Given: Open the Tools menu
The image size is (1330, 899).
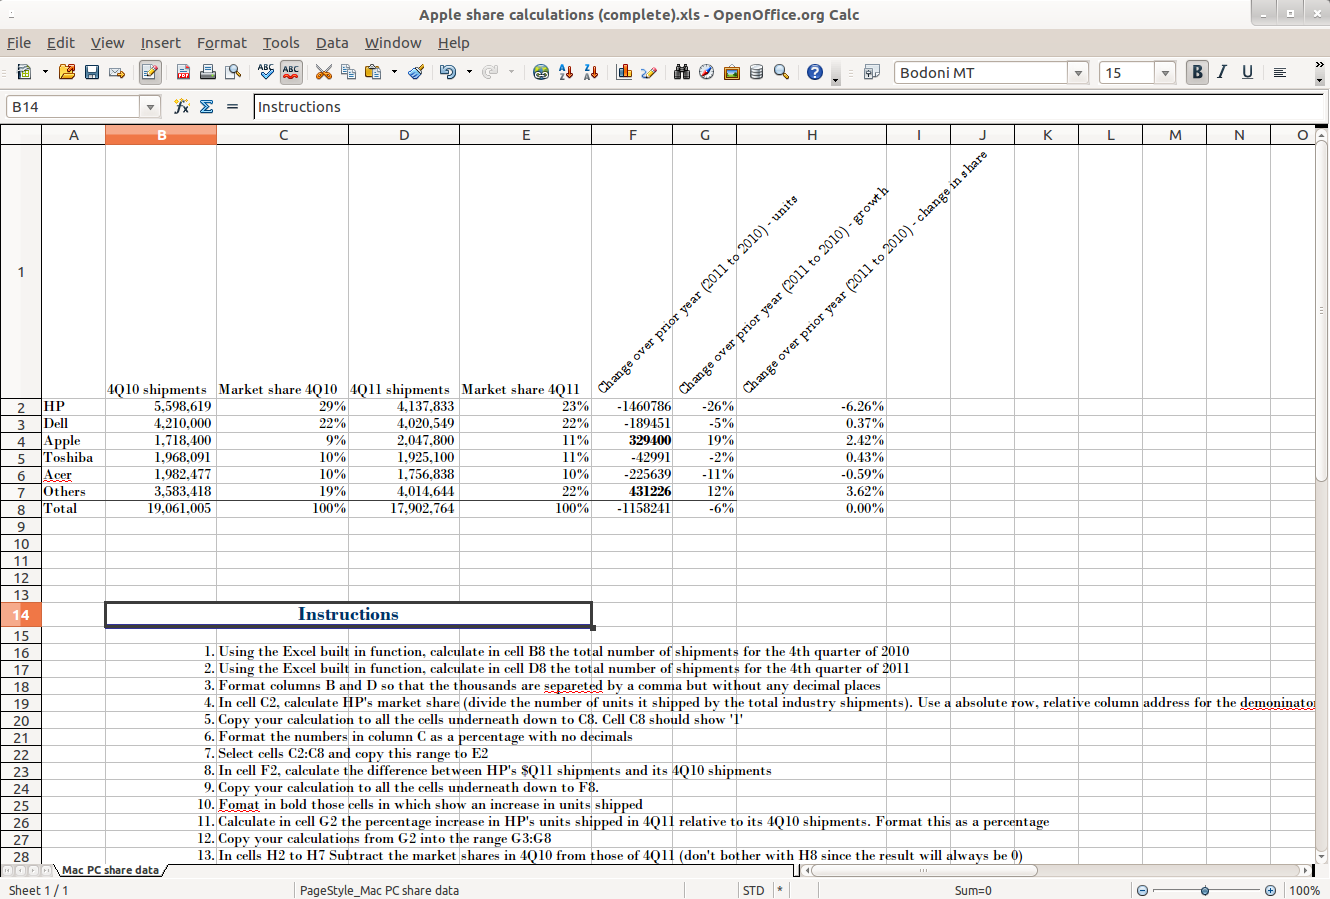Looking at the screenshot, I should click(281, 43).
